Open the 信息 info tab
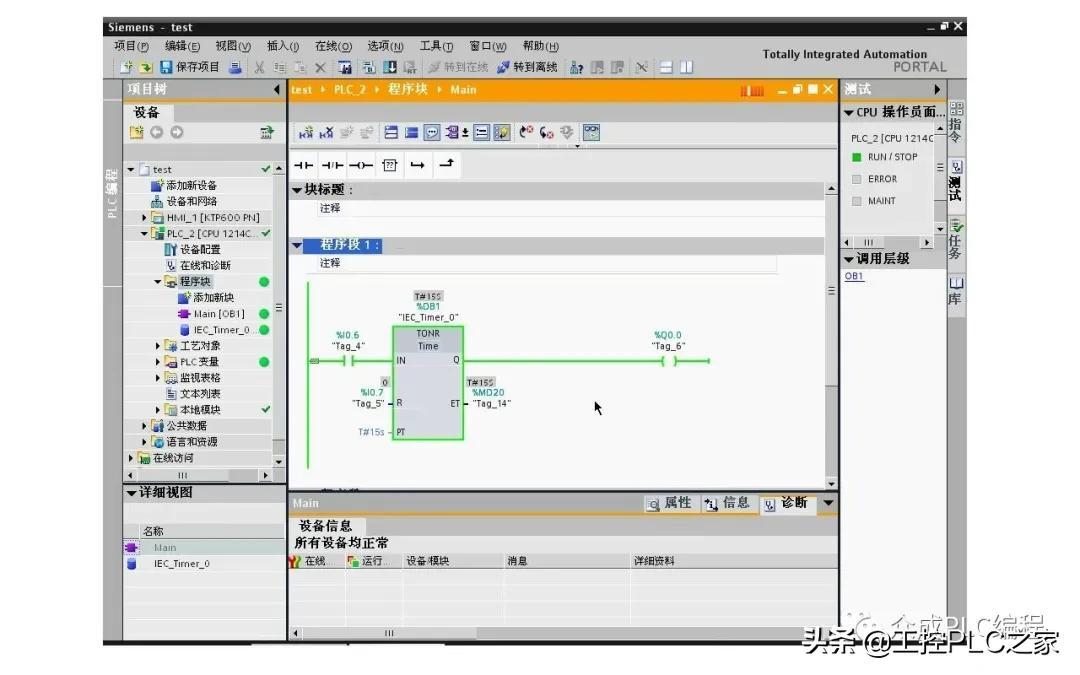The height and width of the screenshot is (675, 1080). 727,503
